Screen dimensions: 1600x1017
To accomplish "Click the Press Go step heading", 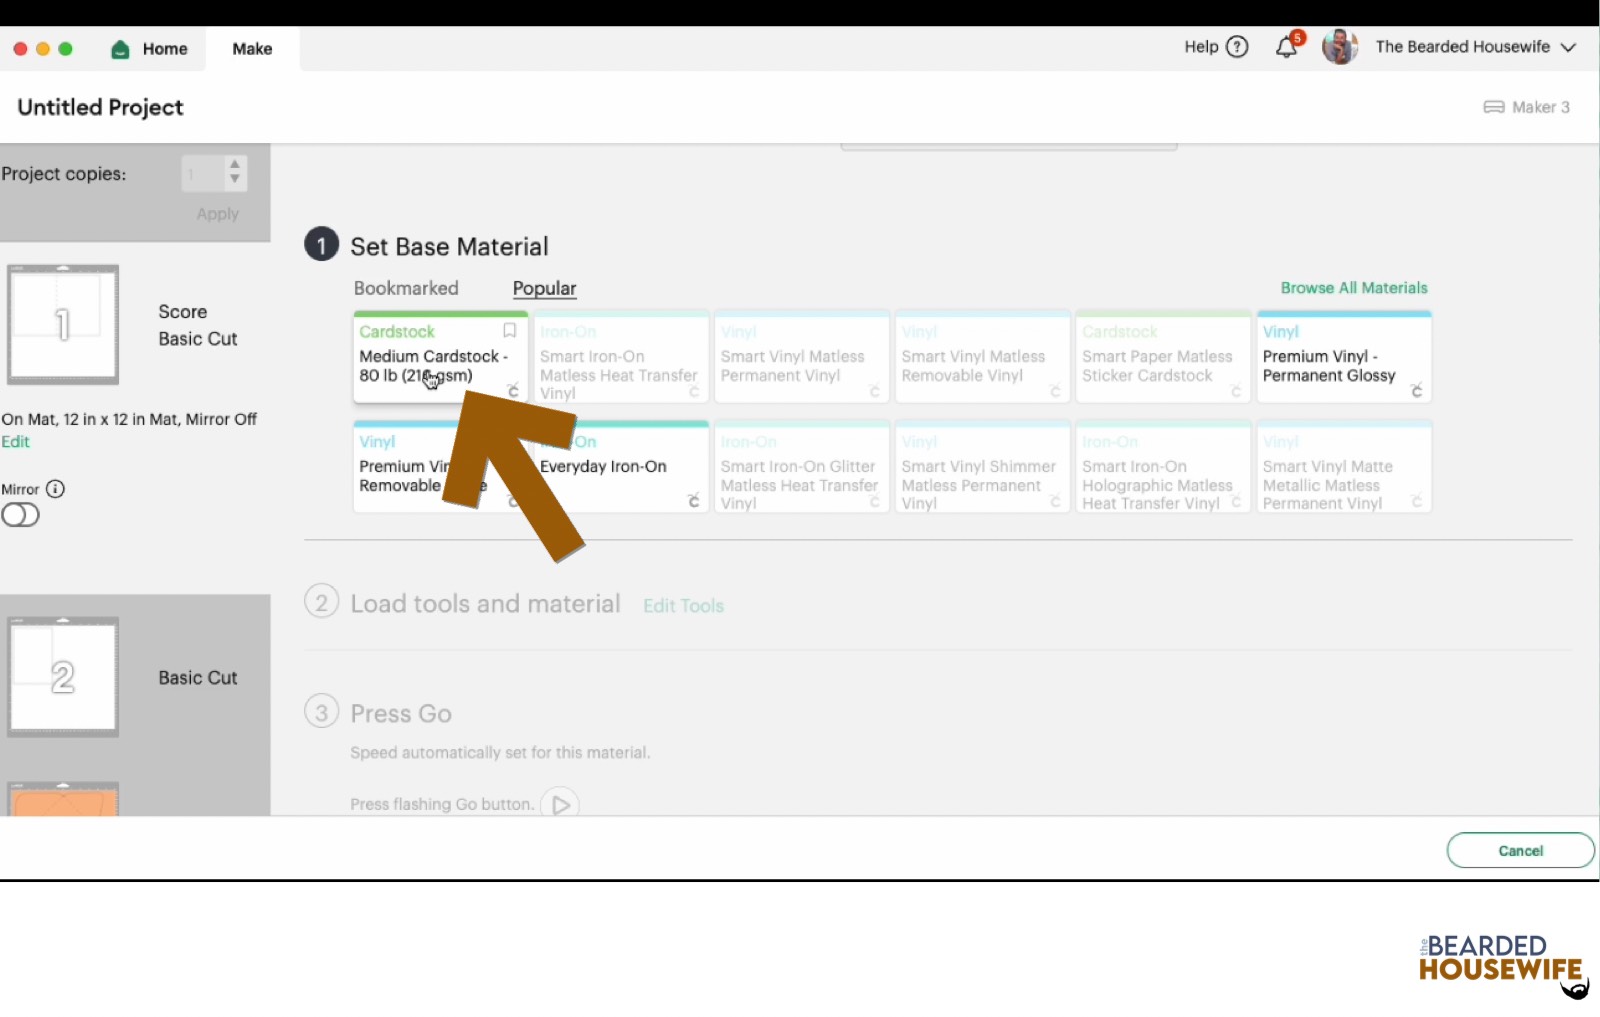I will point(401,714).
